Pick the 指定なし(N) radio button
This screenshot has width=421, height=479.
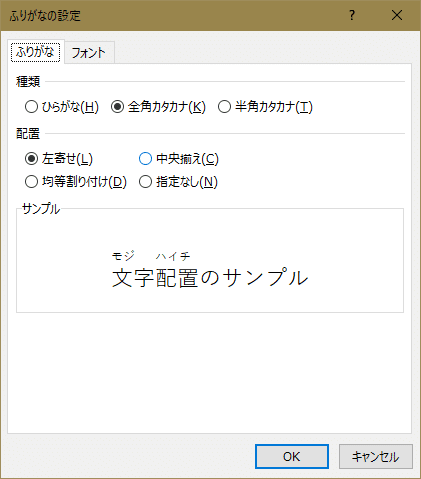click(x=179, y=182)
